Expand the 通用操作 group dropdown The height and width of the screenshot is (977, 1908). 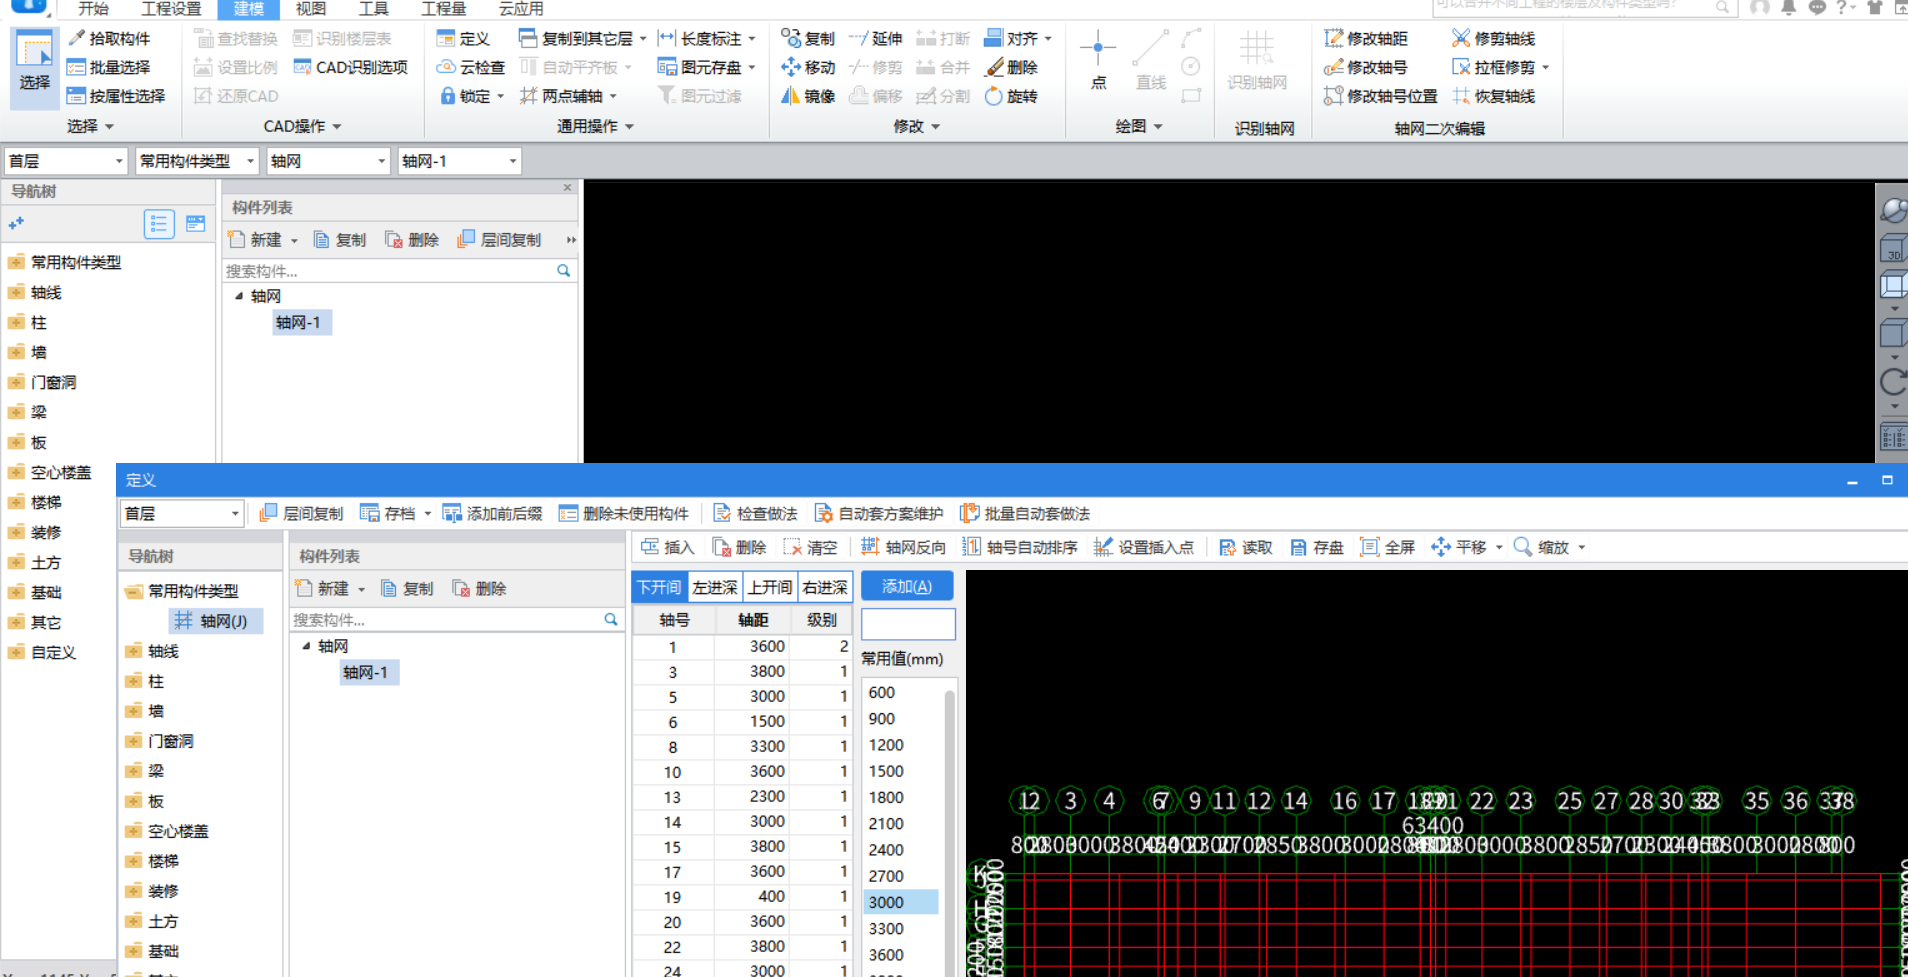[595, 126]
